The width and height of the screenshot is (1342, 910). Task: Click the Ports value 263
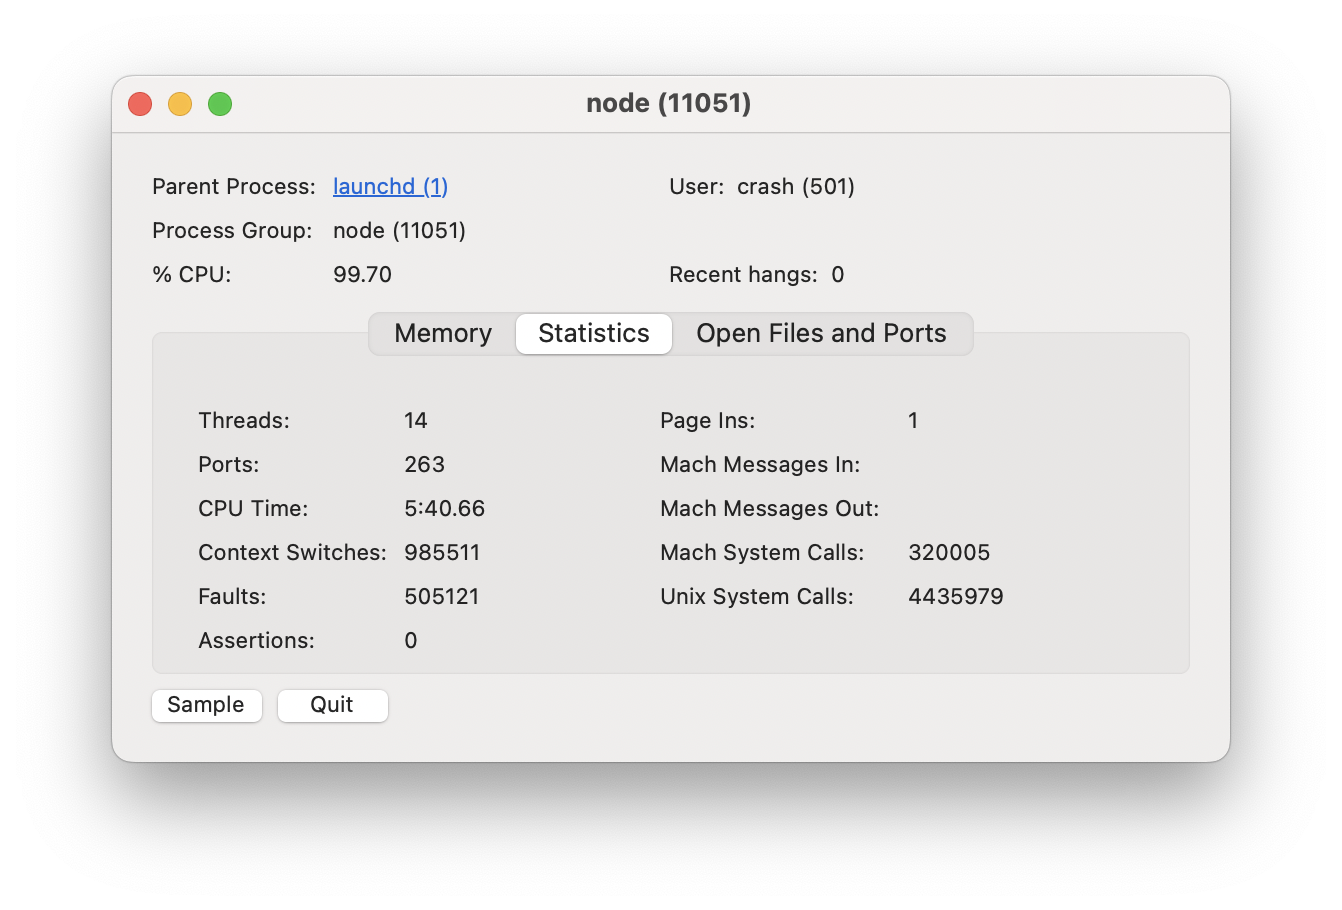[x=424, y=464]
